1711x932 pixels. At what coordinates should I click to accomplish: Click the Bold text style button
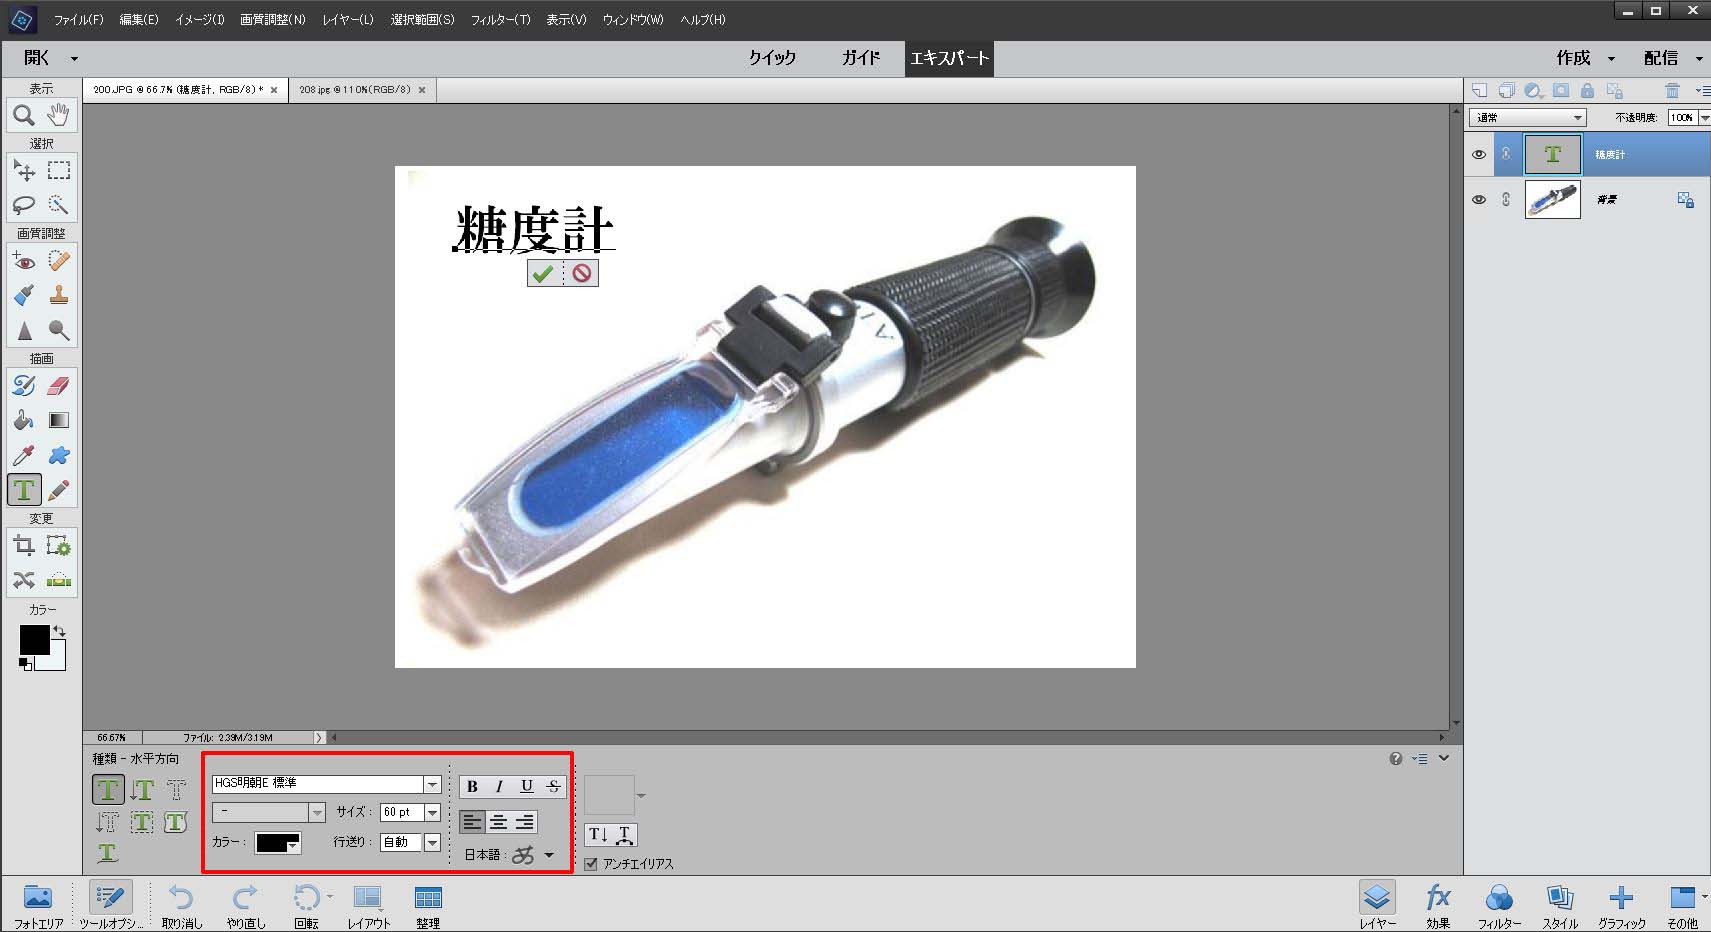[x=472, y=787]
